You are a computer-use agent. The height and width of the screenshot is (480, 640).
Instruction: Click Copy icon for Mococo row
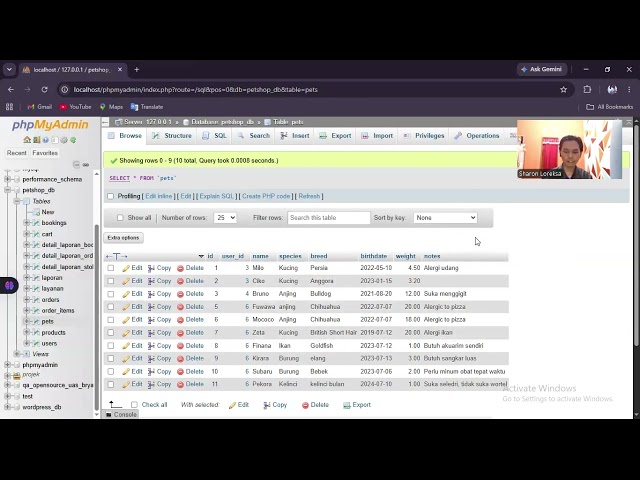click(x=151, y=320)
